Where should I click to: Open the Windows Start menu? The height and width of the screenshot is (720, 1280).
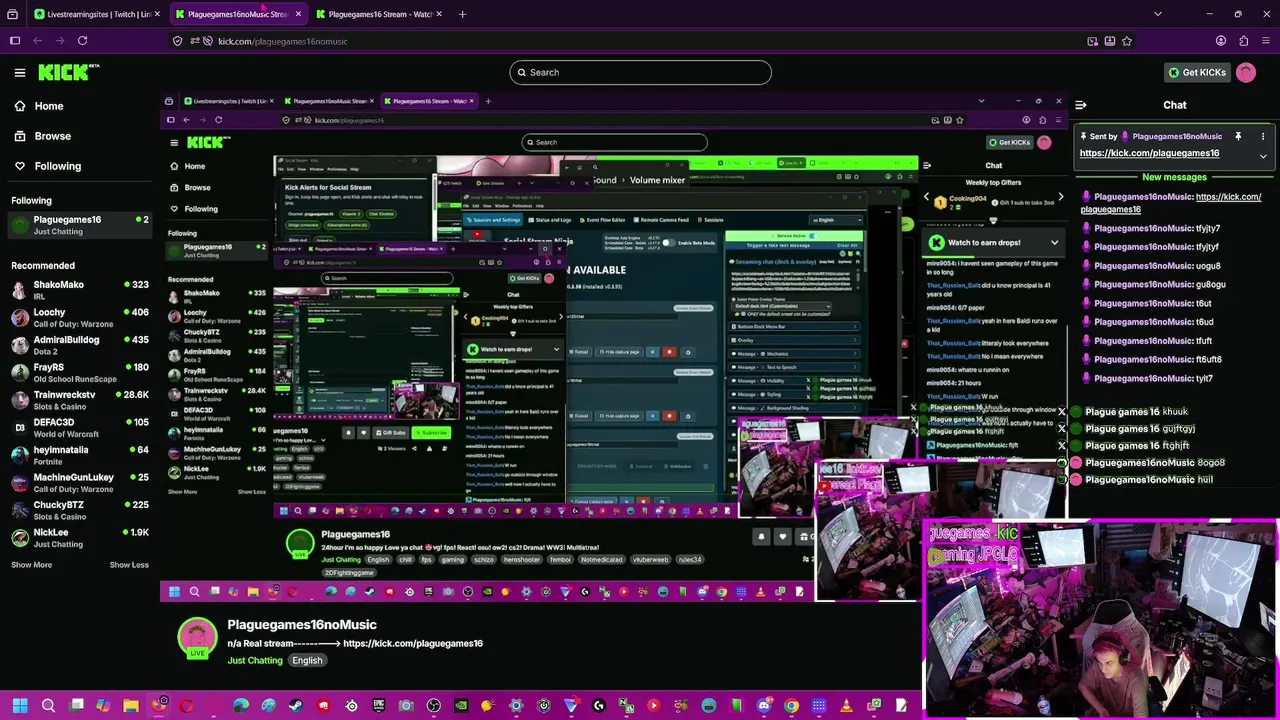20,706
